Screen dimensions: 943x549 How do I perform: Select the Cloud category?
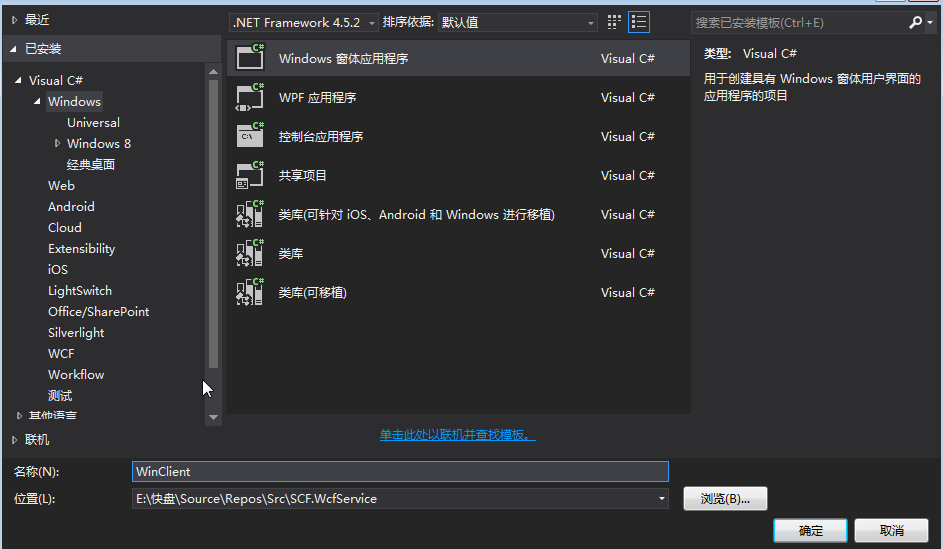coord(64,227)
